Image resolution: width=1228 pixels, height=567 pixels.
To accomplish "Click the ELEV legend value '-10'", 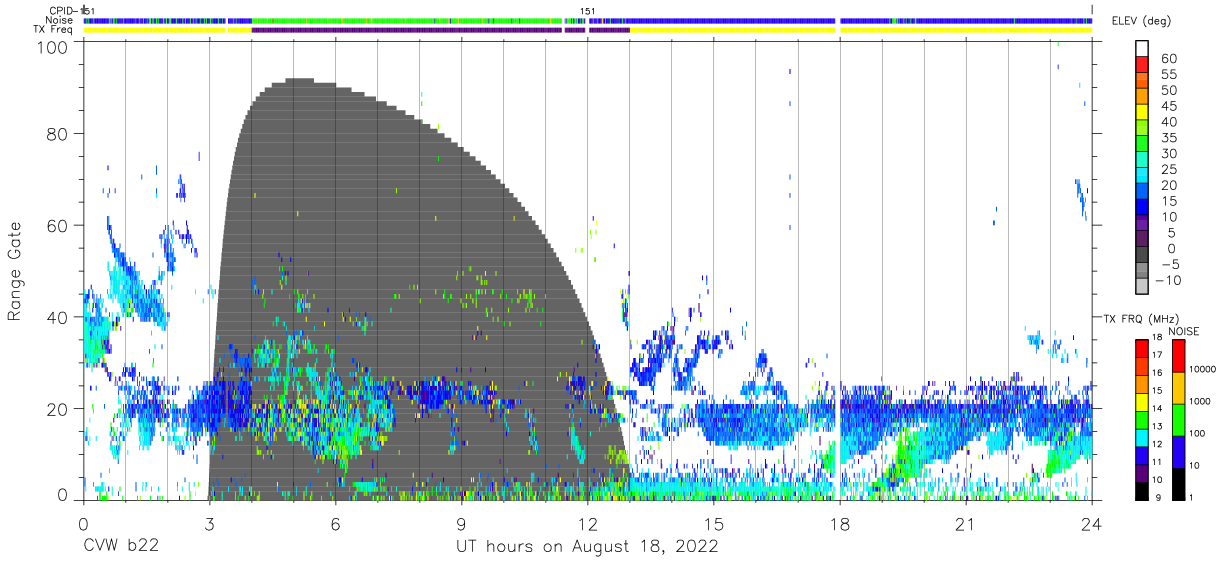I will click(x=1168, y=281).
